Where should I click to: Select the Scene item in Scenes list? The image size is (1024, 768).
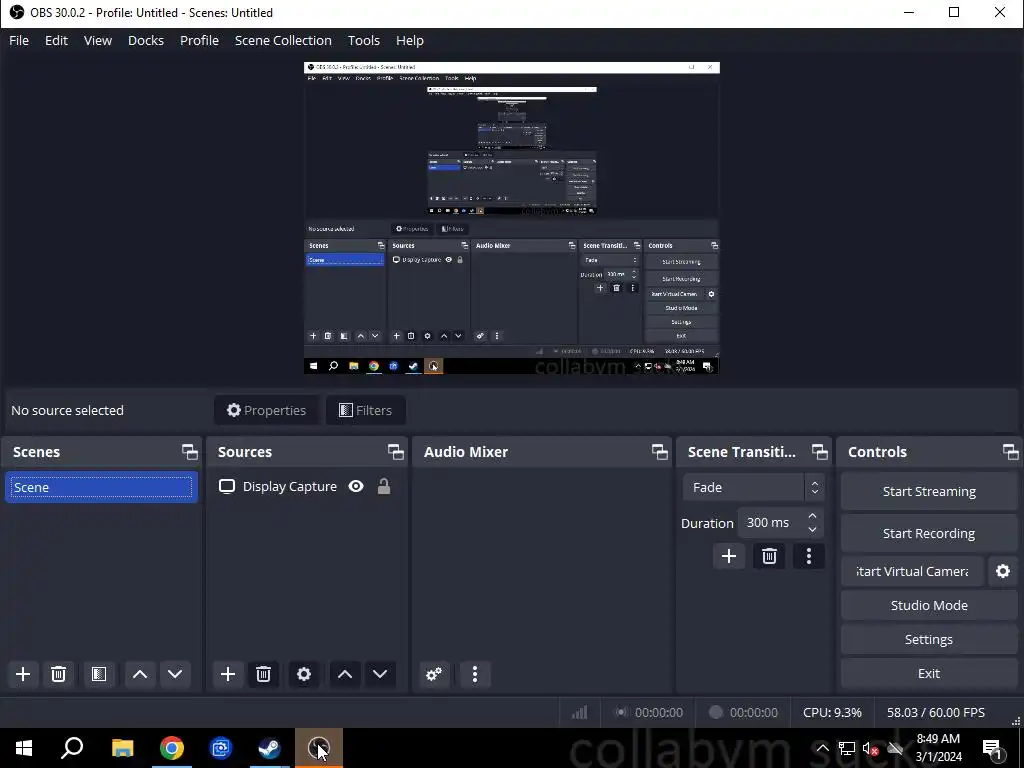tap(101, 487)
